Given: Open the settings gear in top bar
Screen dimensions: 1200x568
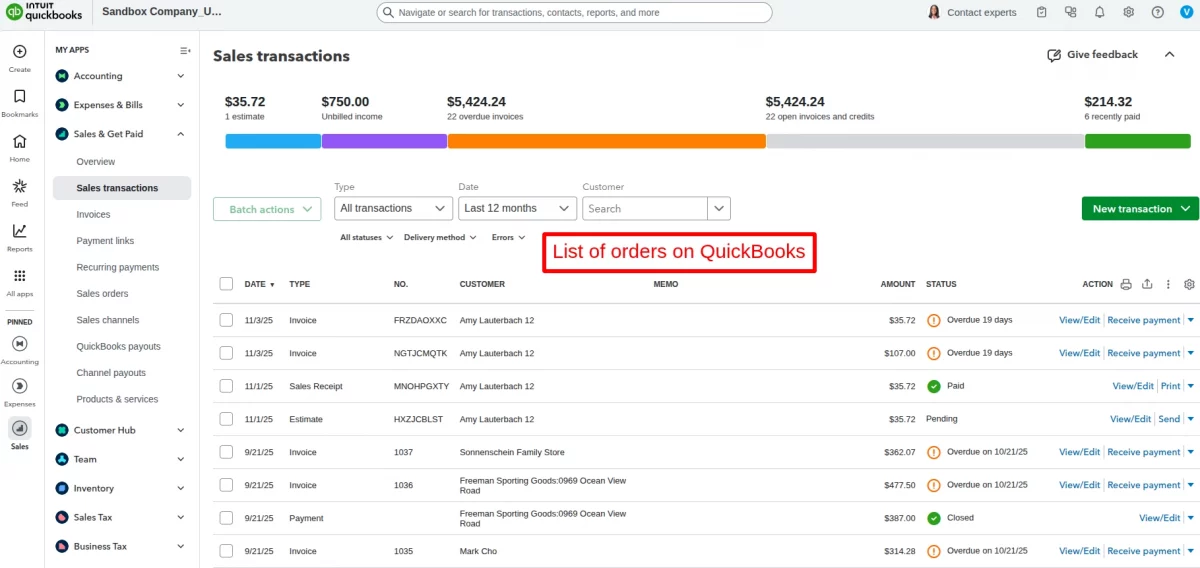Looking at the screenshot, I should click(x=1128, y=12).
